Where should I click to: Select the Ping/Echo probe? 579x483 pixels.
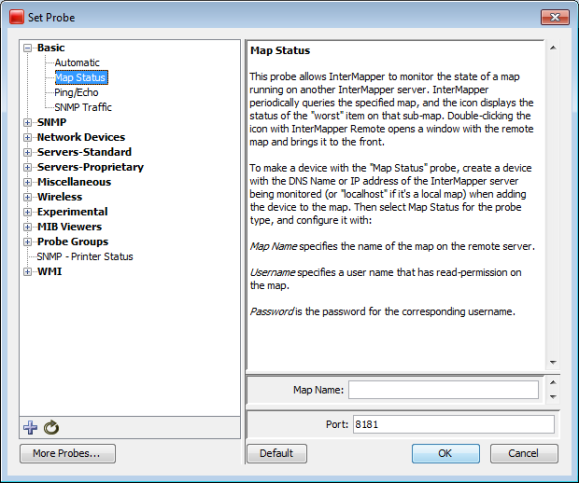click(76, 92)
